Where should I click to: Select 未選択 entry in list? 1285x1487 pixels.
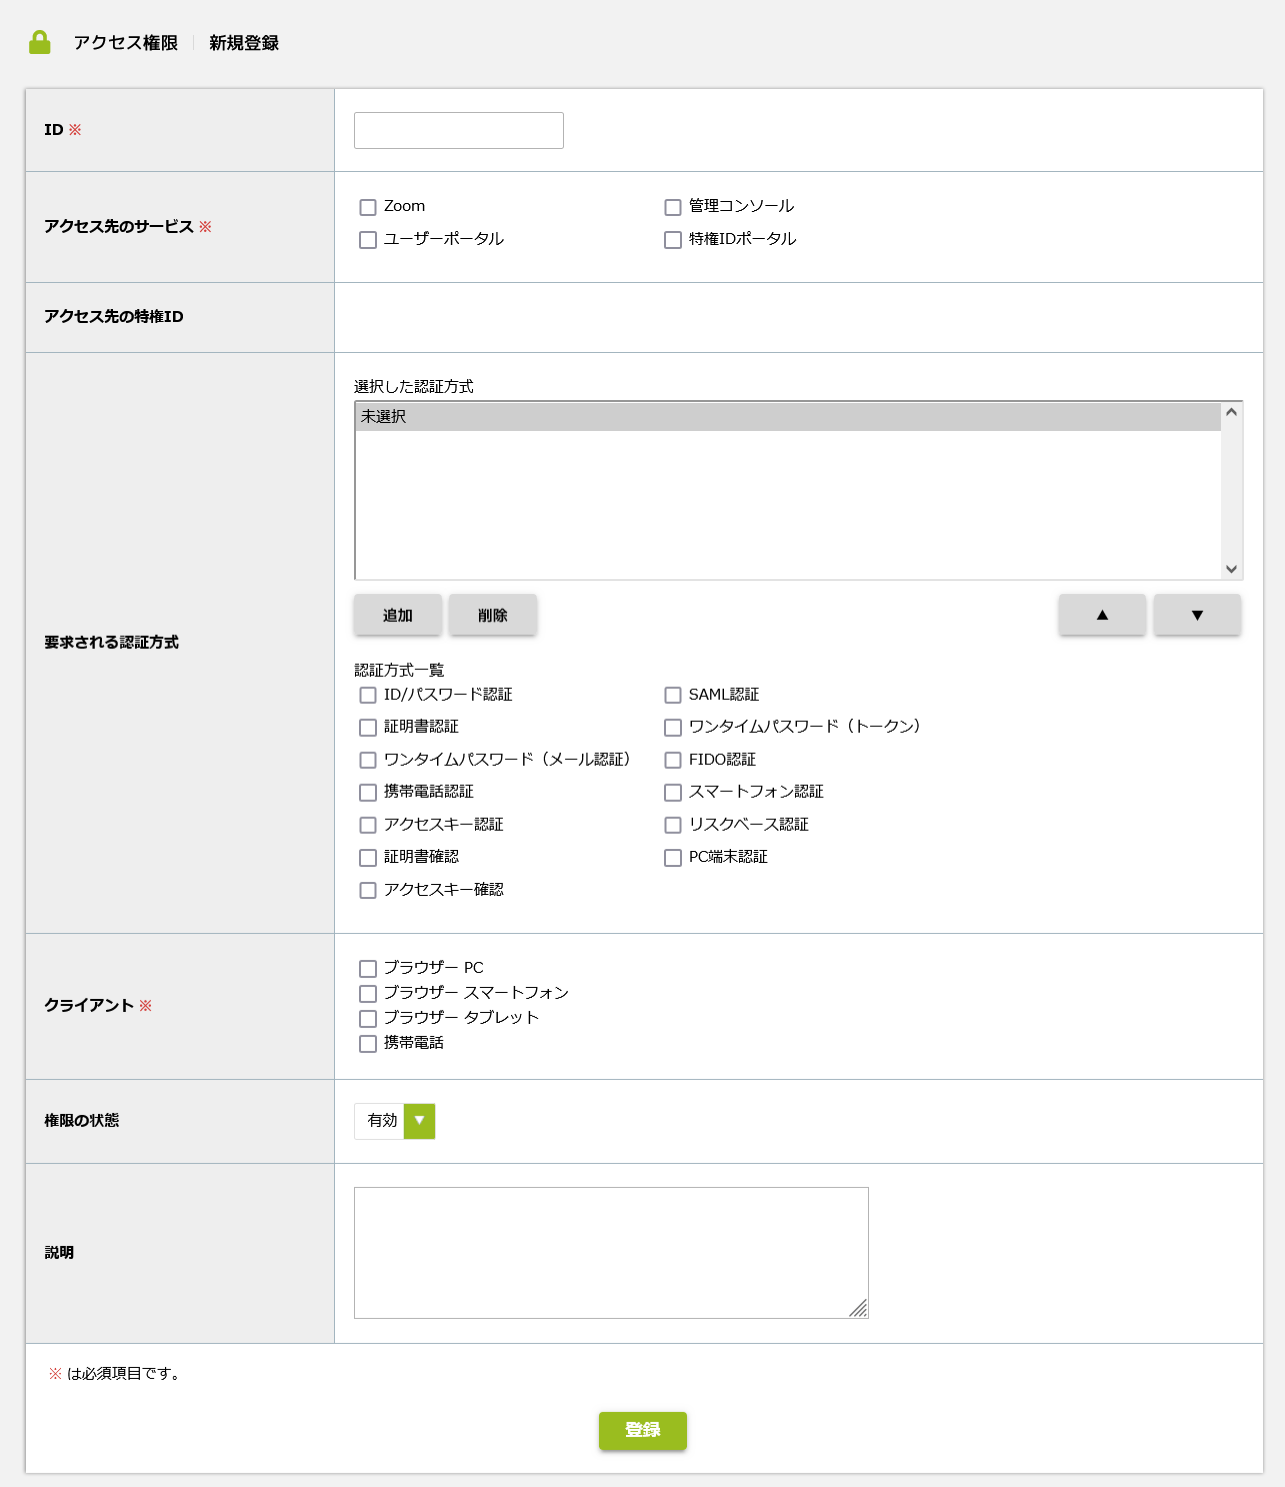788,417
